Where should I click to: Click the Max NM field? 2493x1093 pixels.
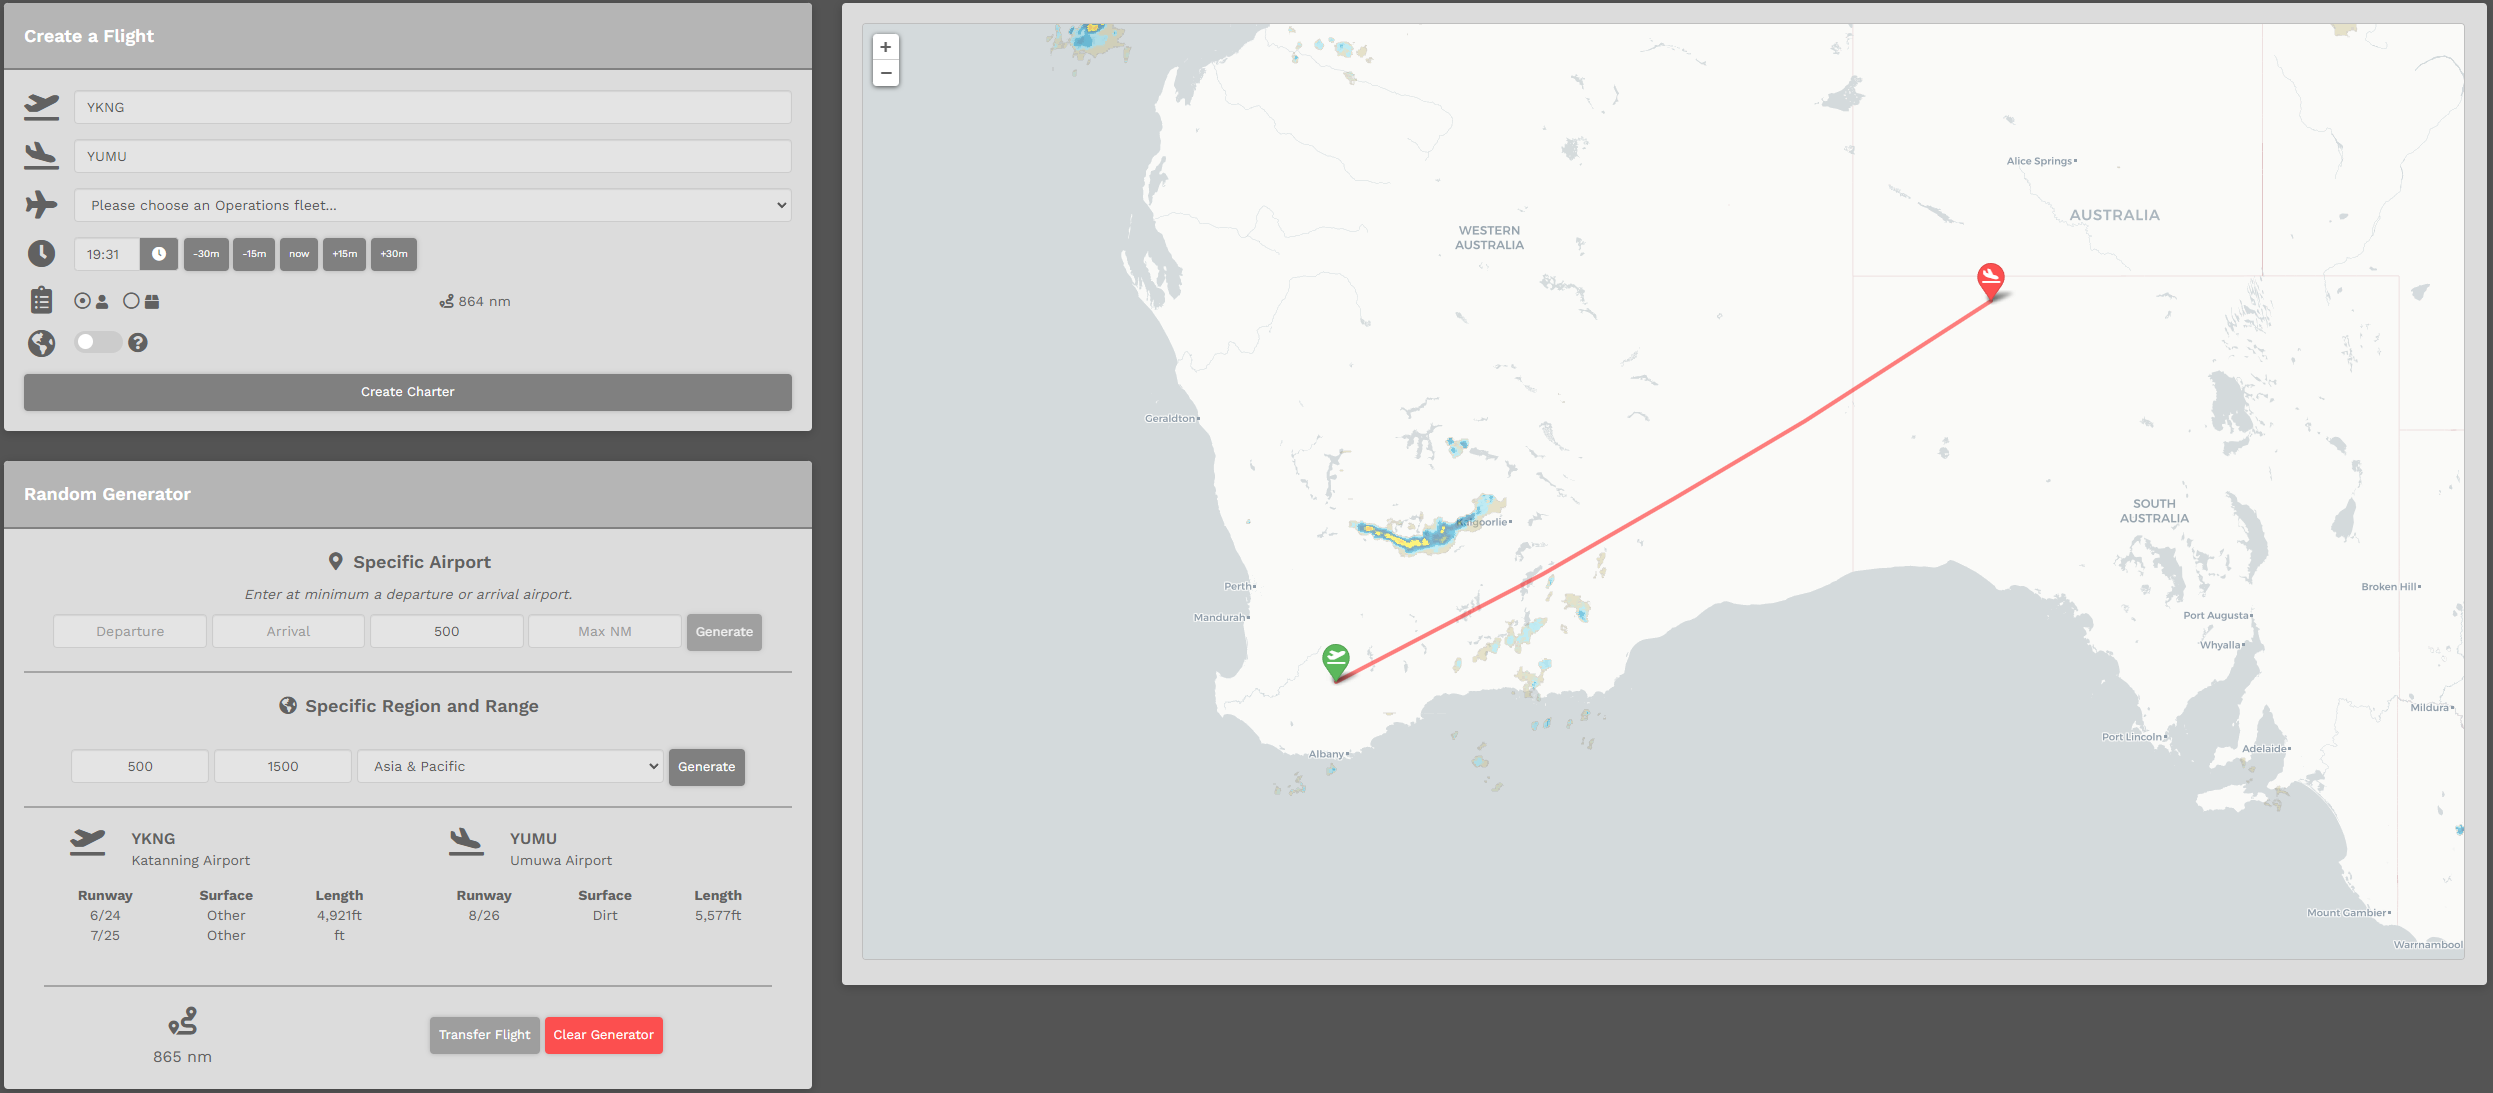pyautogui.click(x=605, y=631)
